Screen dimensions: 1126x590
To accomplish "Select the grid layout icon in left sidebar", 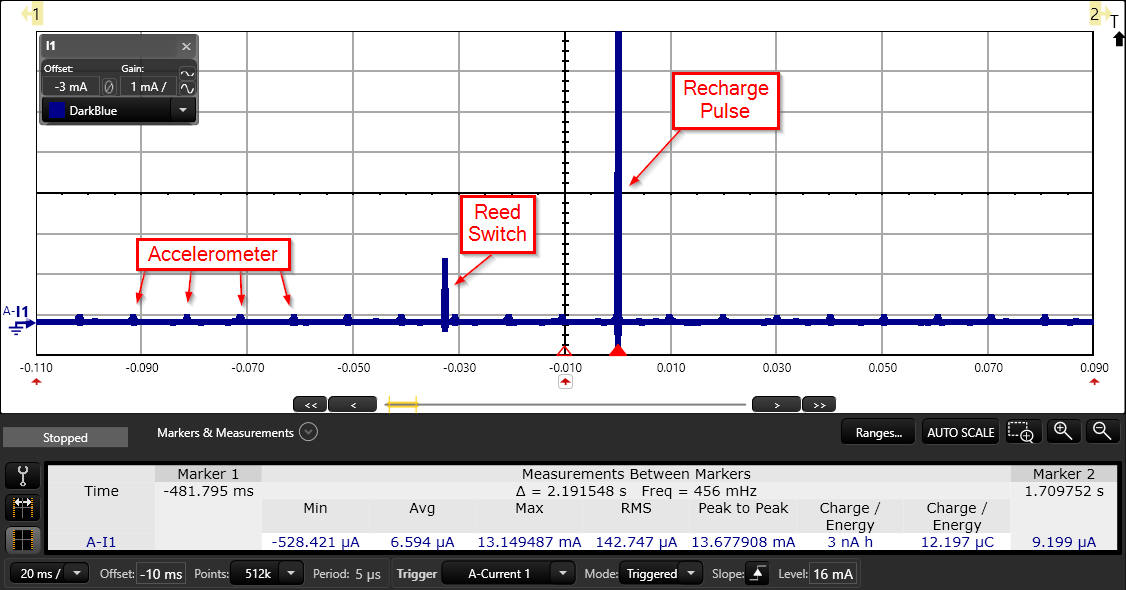I will 21,541.
